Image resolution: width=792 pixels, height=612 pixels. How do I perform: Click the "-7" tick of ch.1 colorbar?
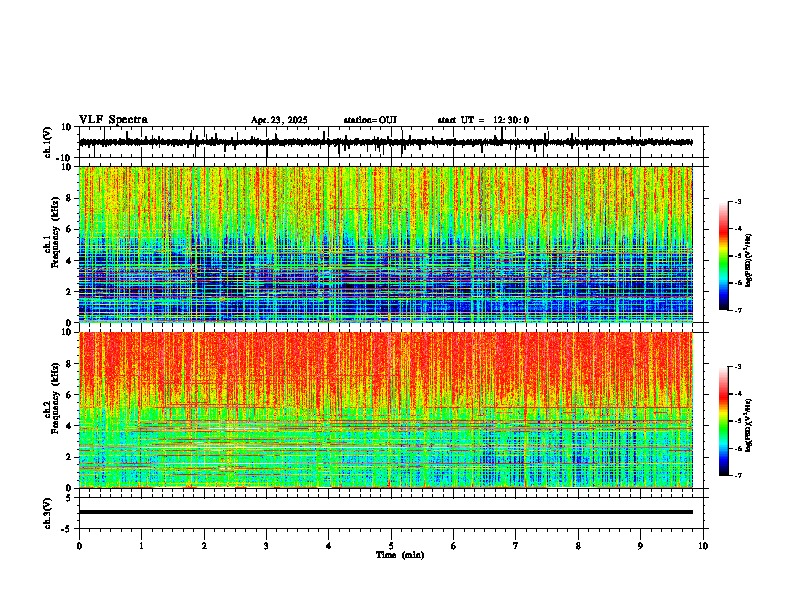pyautogui.click(x=738, y=310)
